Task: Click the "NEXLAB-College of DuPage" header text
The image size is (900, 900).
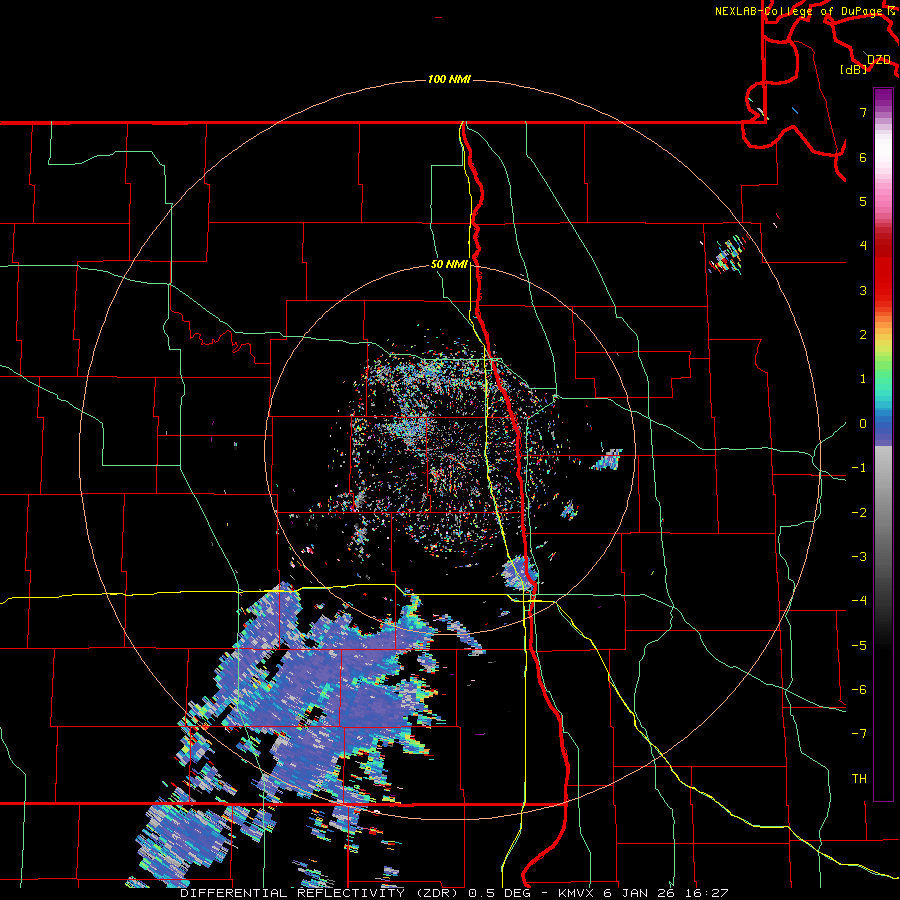Action: [801, 11]
